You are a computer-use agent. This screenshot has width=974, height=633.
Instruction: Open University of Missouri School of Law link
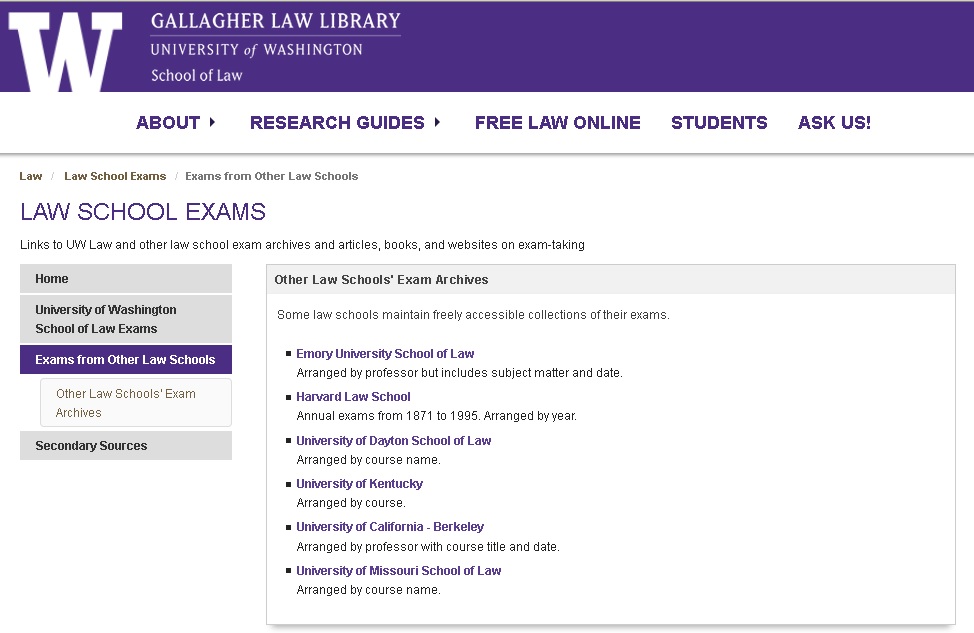pos(398,570)
